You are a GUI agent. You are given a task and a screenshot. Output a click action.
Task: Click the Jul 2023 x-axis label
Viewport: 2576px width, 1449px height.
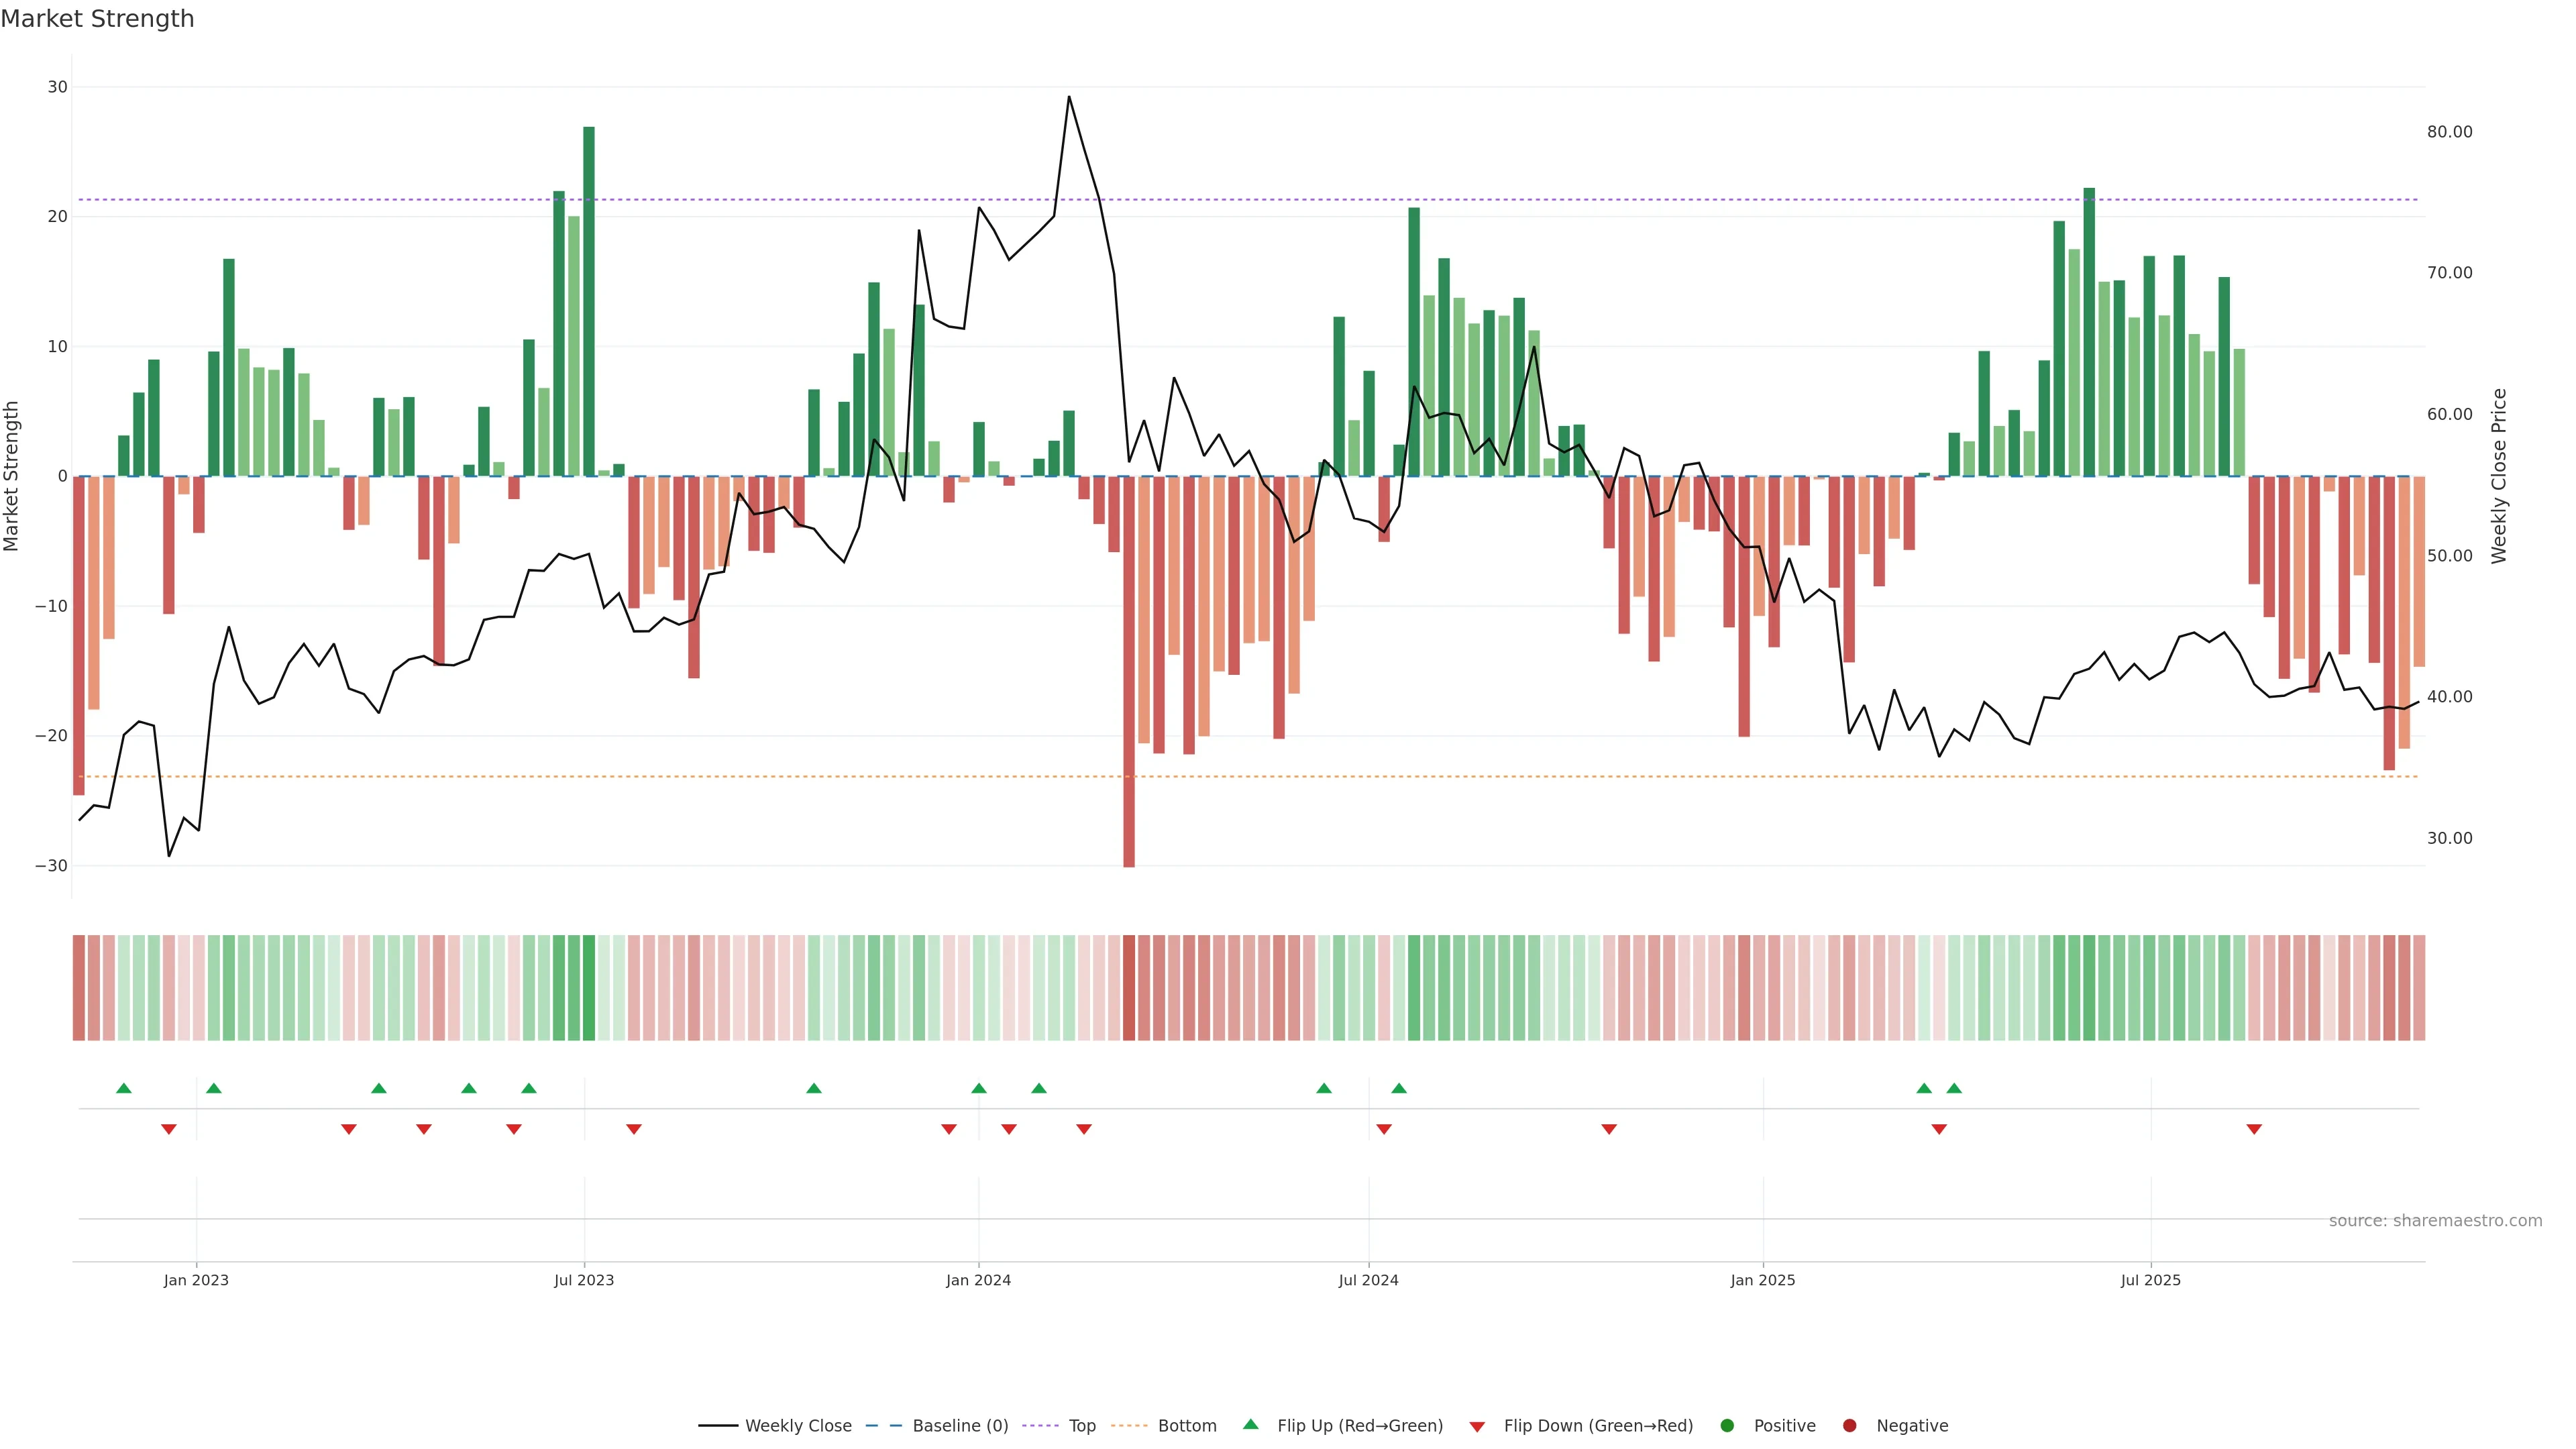click(x=584, y=1280)
